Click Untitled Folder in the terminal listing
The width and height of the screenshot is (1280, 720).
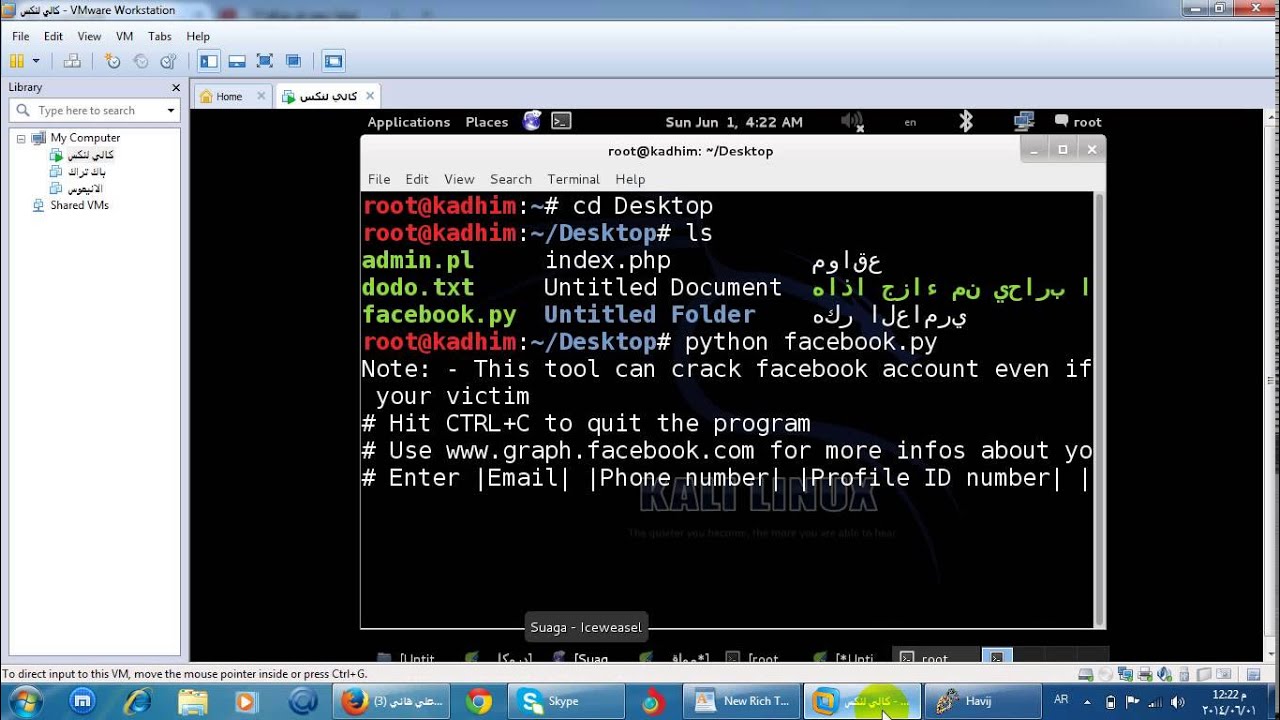tap(650, 314)
